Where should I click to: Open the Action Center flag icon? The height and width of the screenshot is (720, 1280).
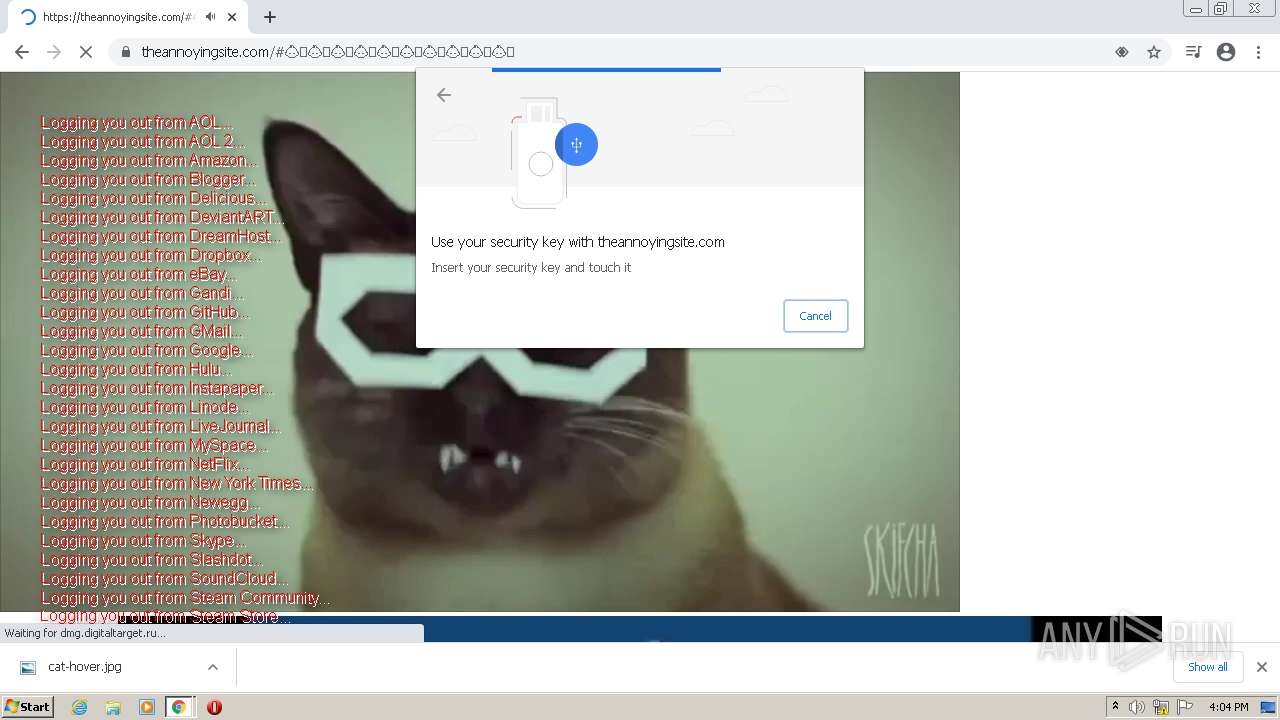pyautogui.click(x=1185, y=707)
